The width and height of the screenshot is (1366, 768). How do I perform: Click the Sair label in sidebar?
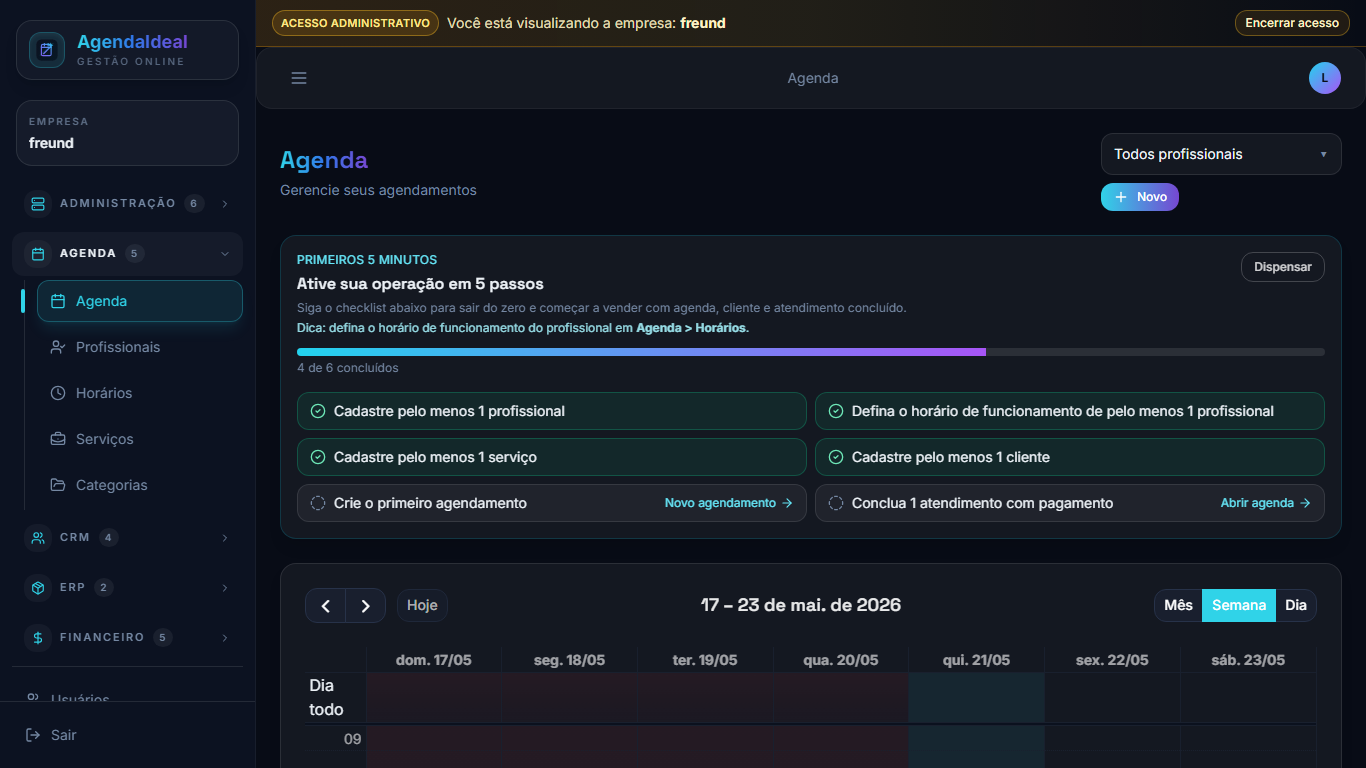(64, 735)
